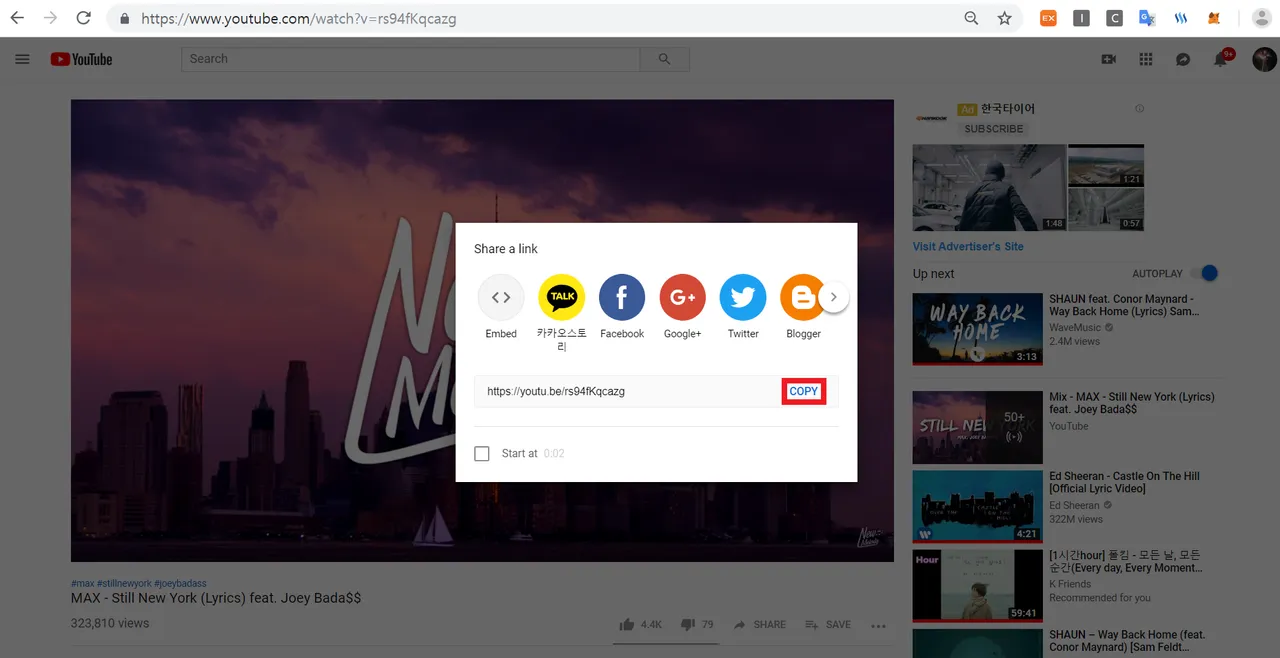This screenshot has width=1280, height=658.
Task: Click the browser back arrow
Action: 17,18
